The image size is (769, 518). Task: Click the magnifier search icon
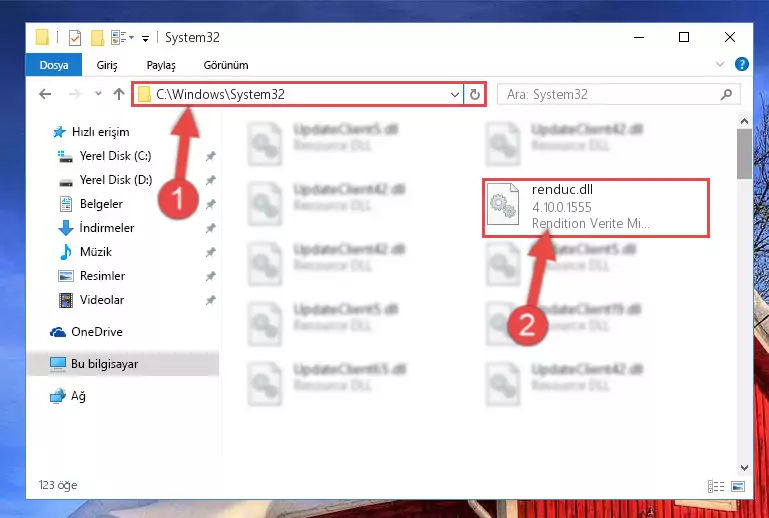726,94
